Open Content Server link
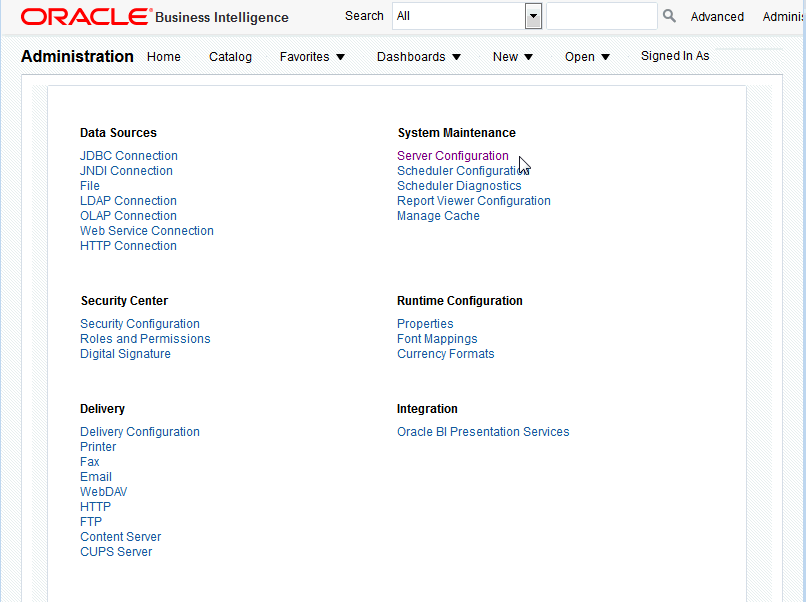The height and width of the screenshot is (602, 806). click(x=120, y=537)
